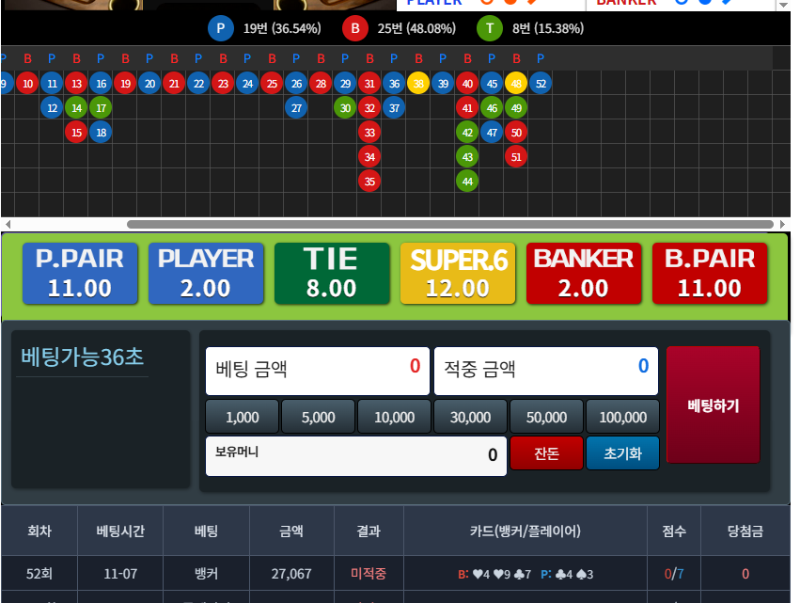Image resolution: width=800 pixels, height=603 pixels.
Task: Select the 100,000 chip amount
Action: [623, 417]
